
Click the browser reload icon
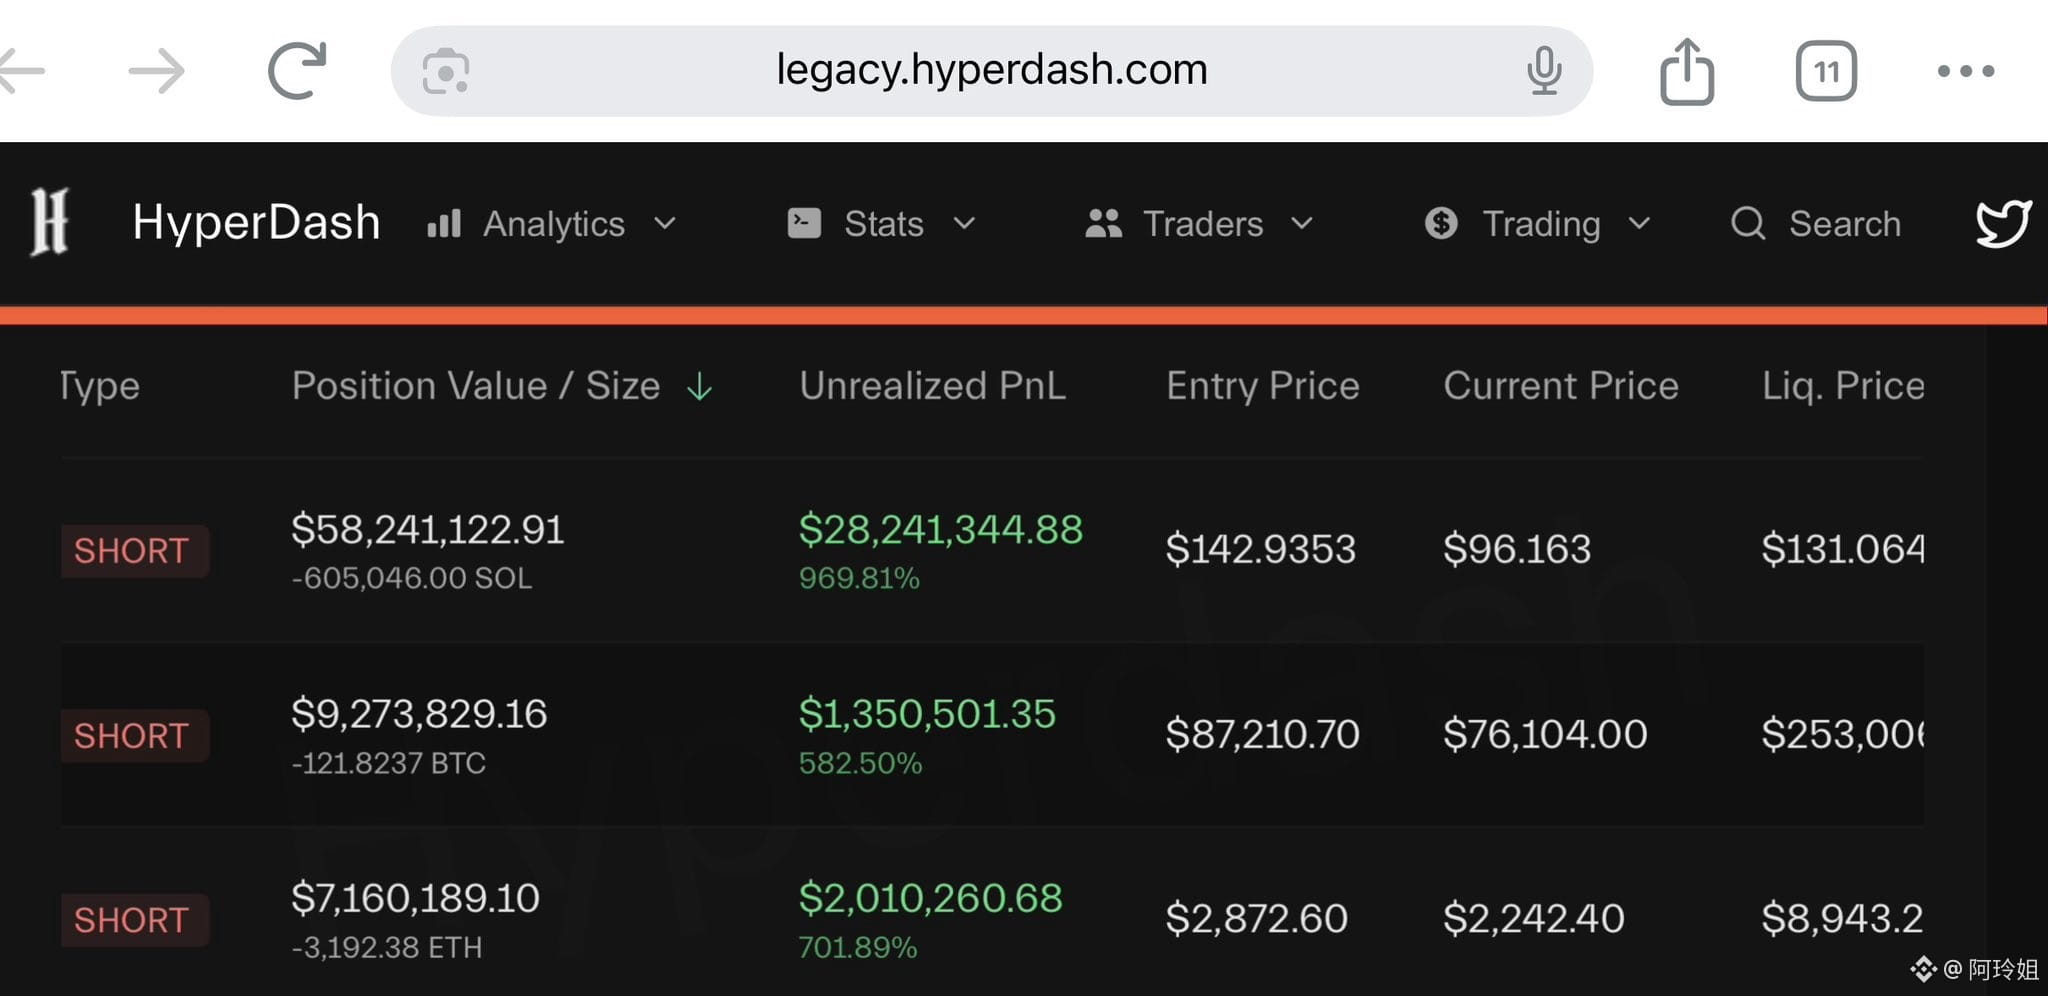(x=297, y=70)
